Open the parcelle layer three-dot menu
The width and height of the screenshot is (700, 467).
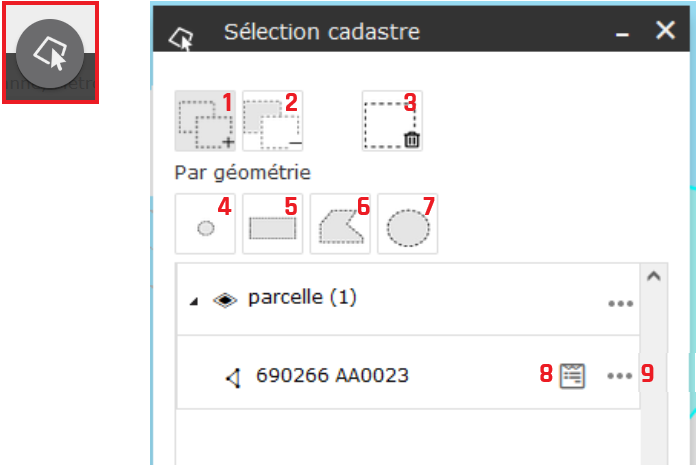621,304
